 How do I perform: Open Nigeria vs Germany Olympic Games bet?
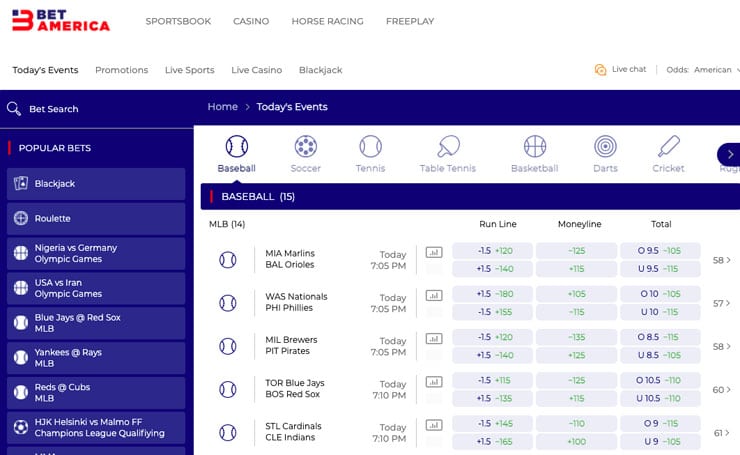pyautogui.click(x=96, y=253)
